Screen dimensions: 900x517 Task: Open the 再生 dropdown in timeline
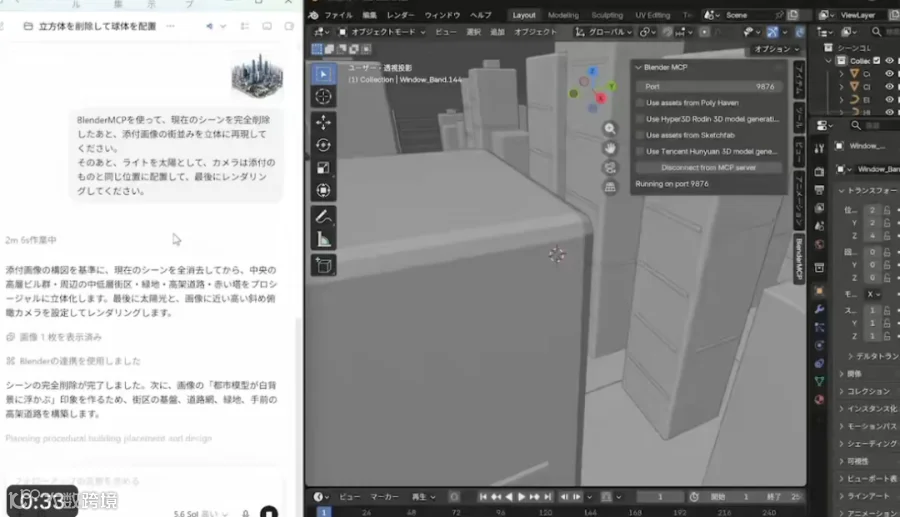pyautogui.click(x=423, y=496)
